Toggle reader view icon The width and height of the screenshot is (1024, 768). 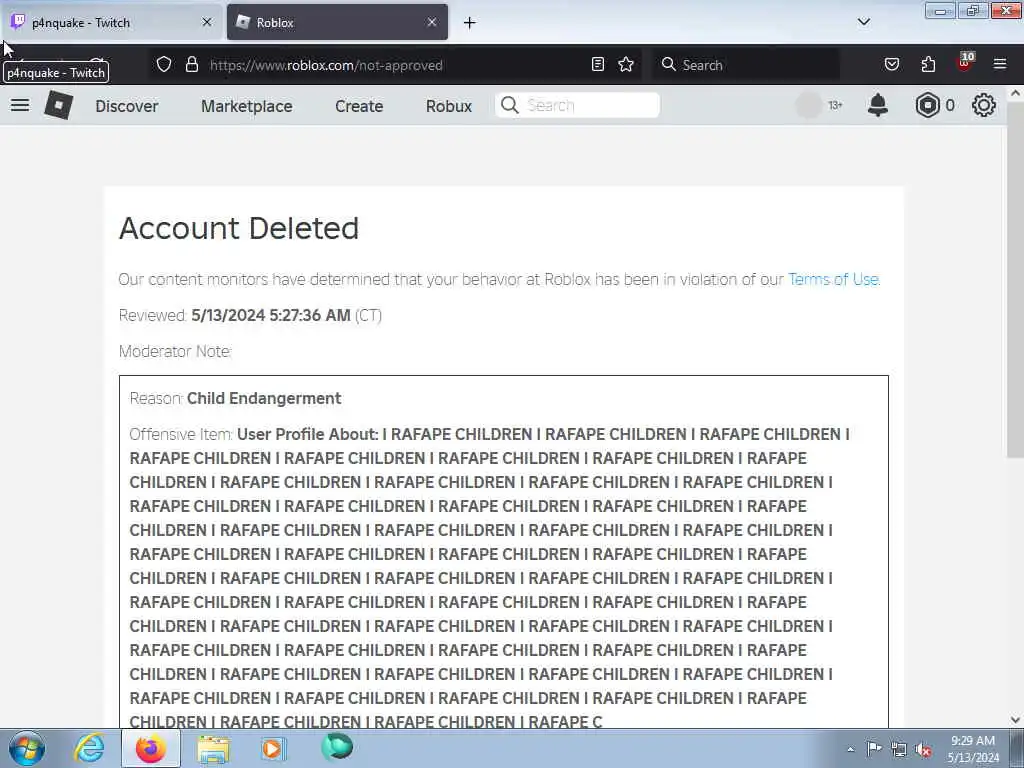(598, 65)
